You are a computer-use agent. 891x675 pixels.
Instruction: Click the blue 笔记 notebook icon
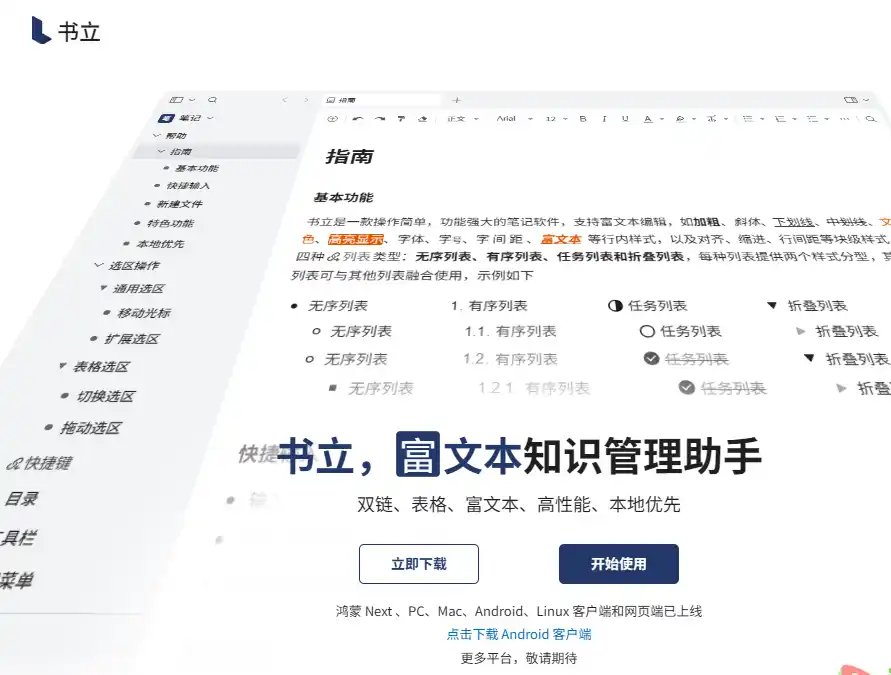coord(166,118)
